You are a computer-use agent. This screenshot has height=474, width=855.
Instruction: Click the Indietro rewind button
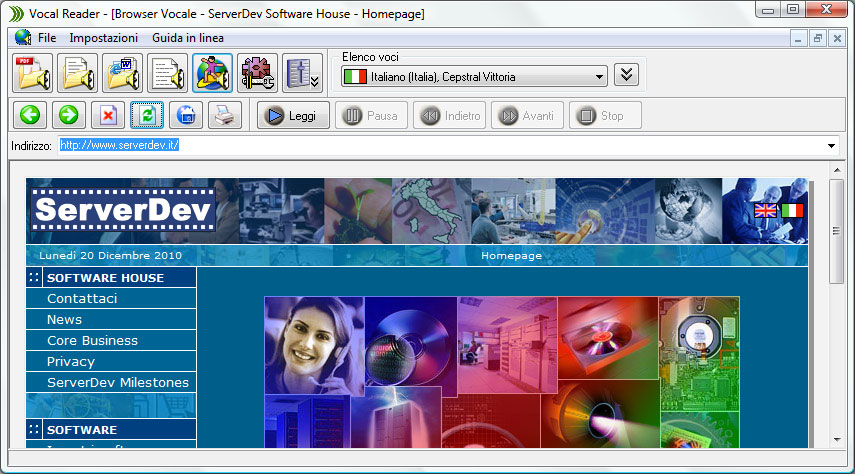coord(449,116)
